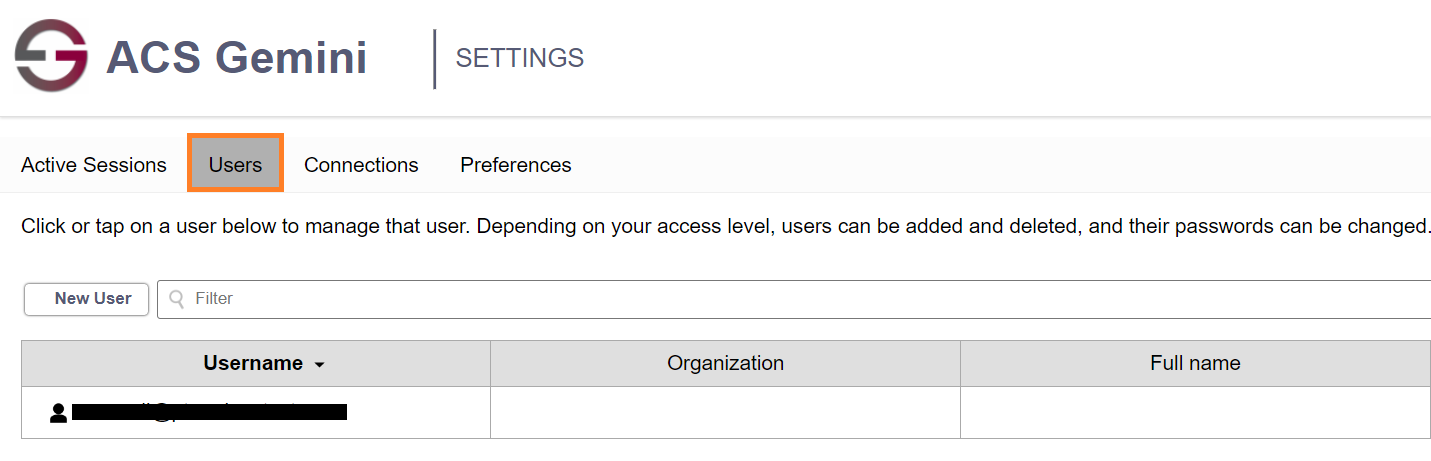The height and width of the screenshot is (461, 1431).
Task: Click the user's empty Organization cell
Action: [x=725, y=412]
